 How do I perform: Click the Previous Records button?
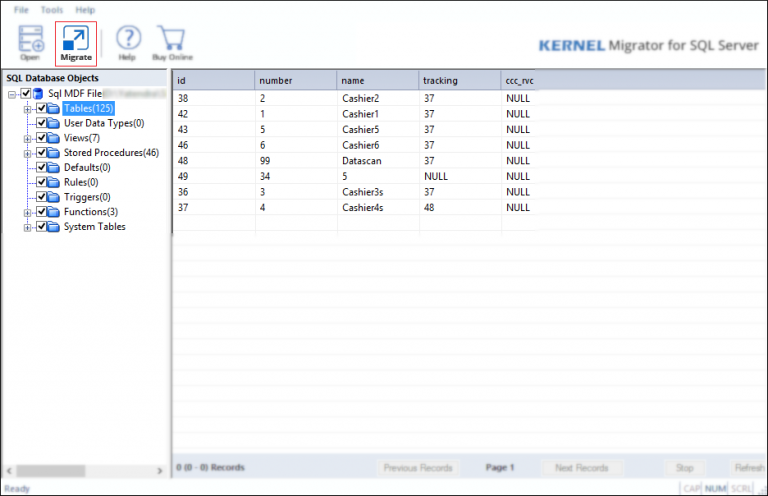(418, 468)
